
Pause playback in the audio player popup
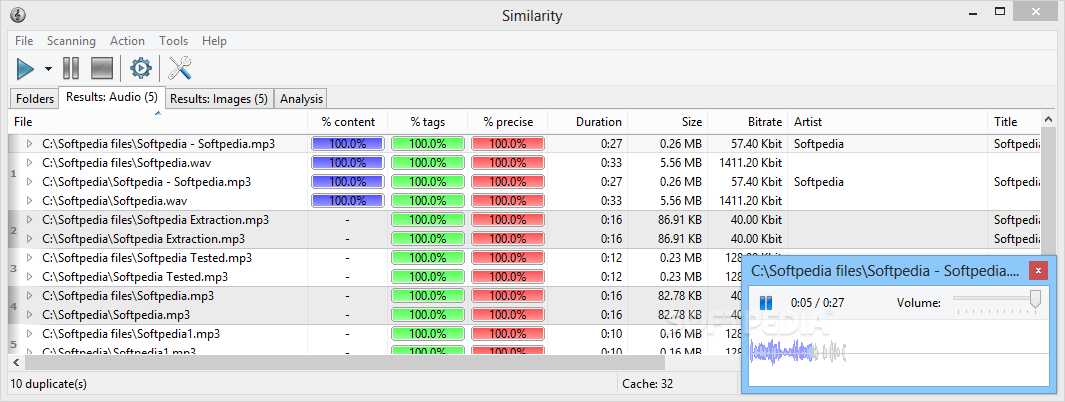[765, 303]
